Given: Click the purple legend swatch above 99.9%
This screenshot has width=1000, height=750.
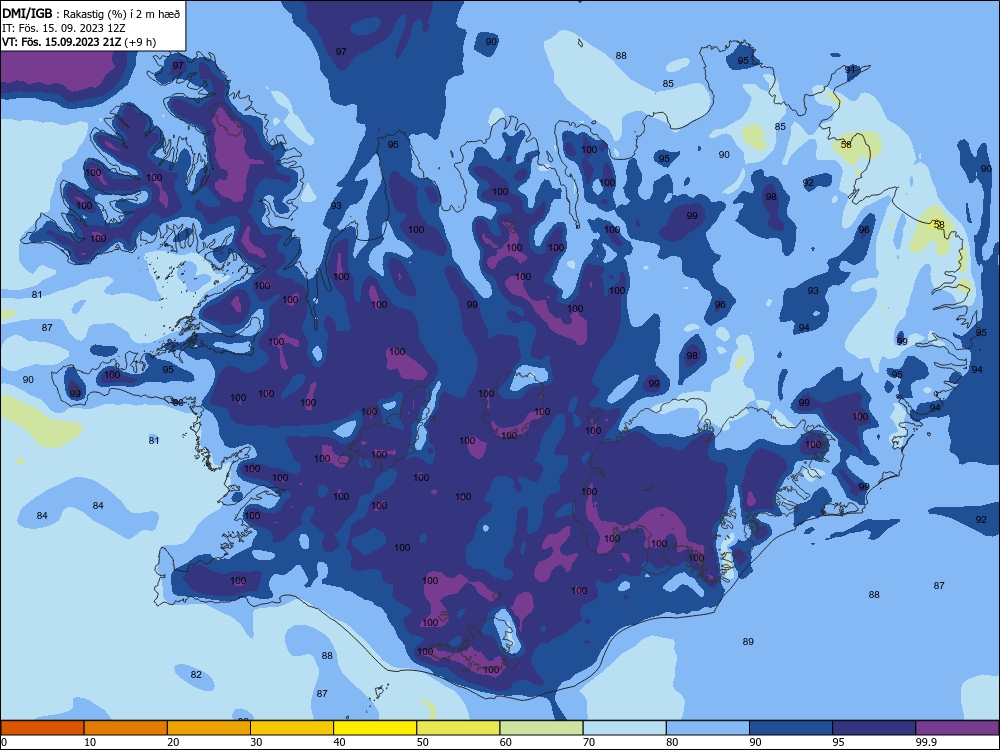Looking at the screenshot, I should pos(957,728).
